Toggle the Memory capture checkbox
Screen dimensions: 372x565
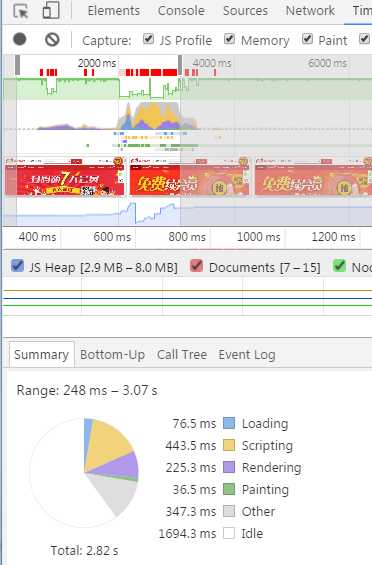[x=229, y=39]
